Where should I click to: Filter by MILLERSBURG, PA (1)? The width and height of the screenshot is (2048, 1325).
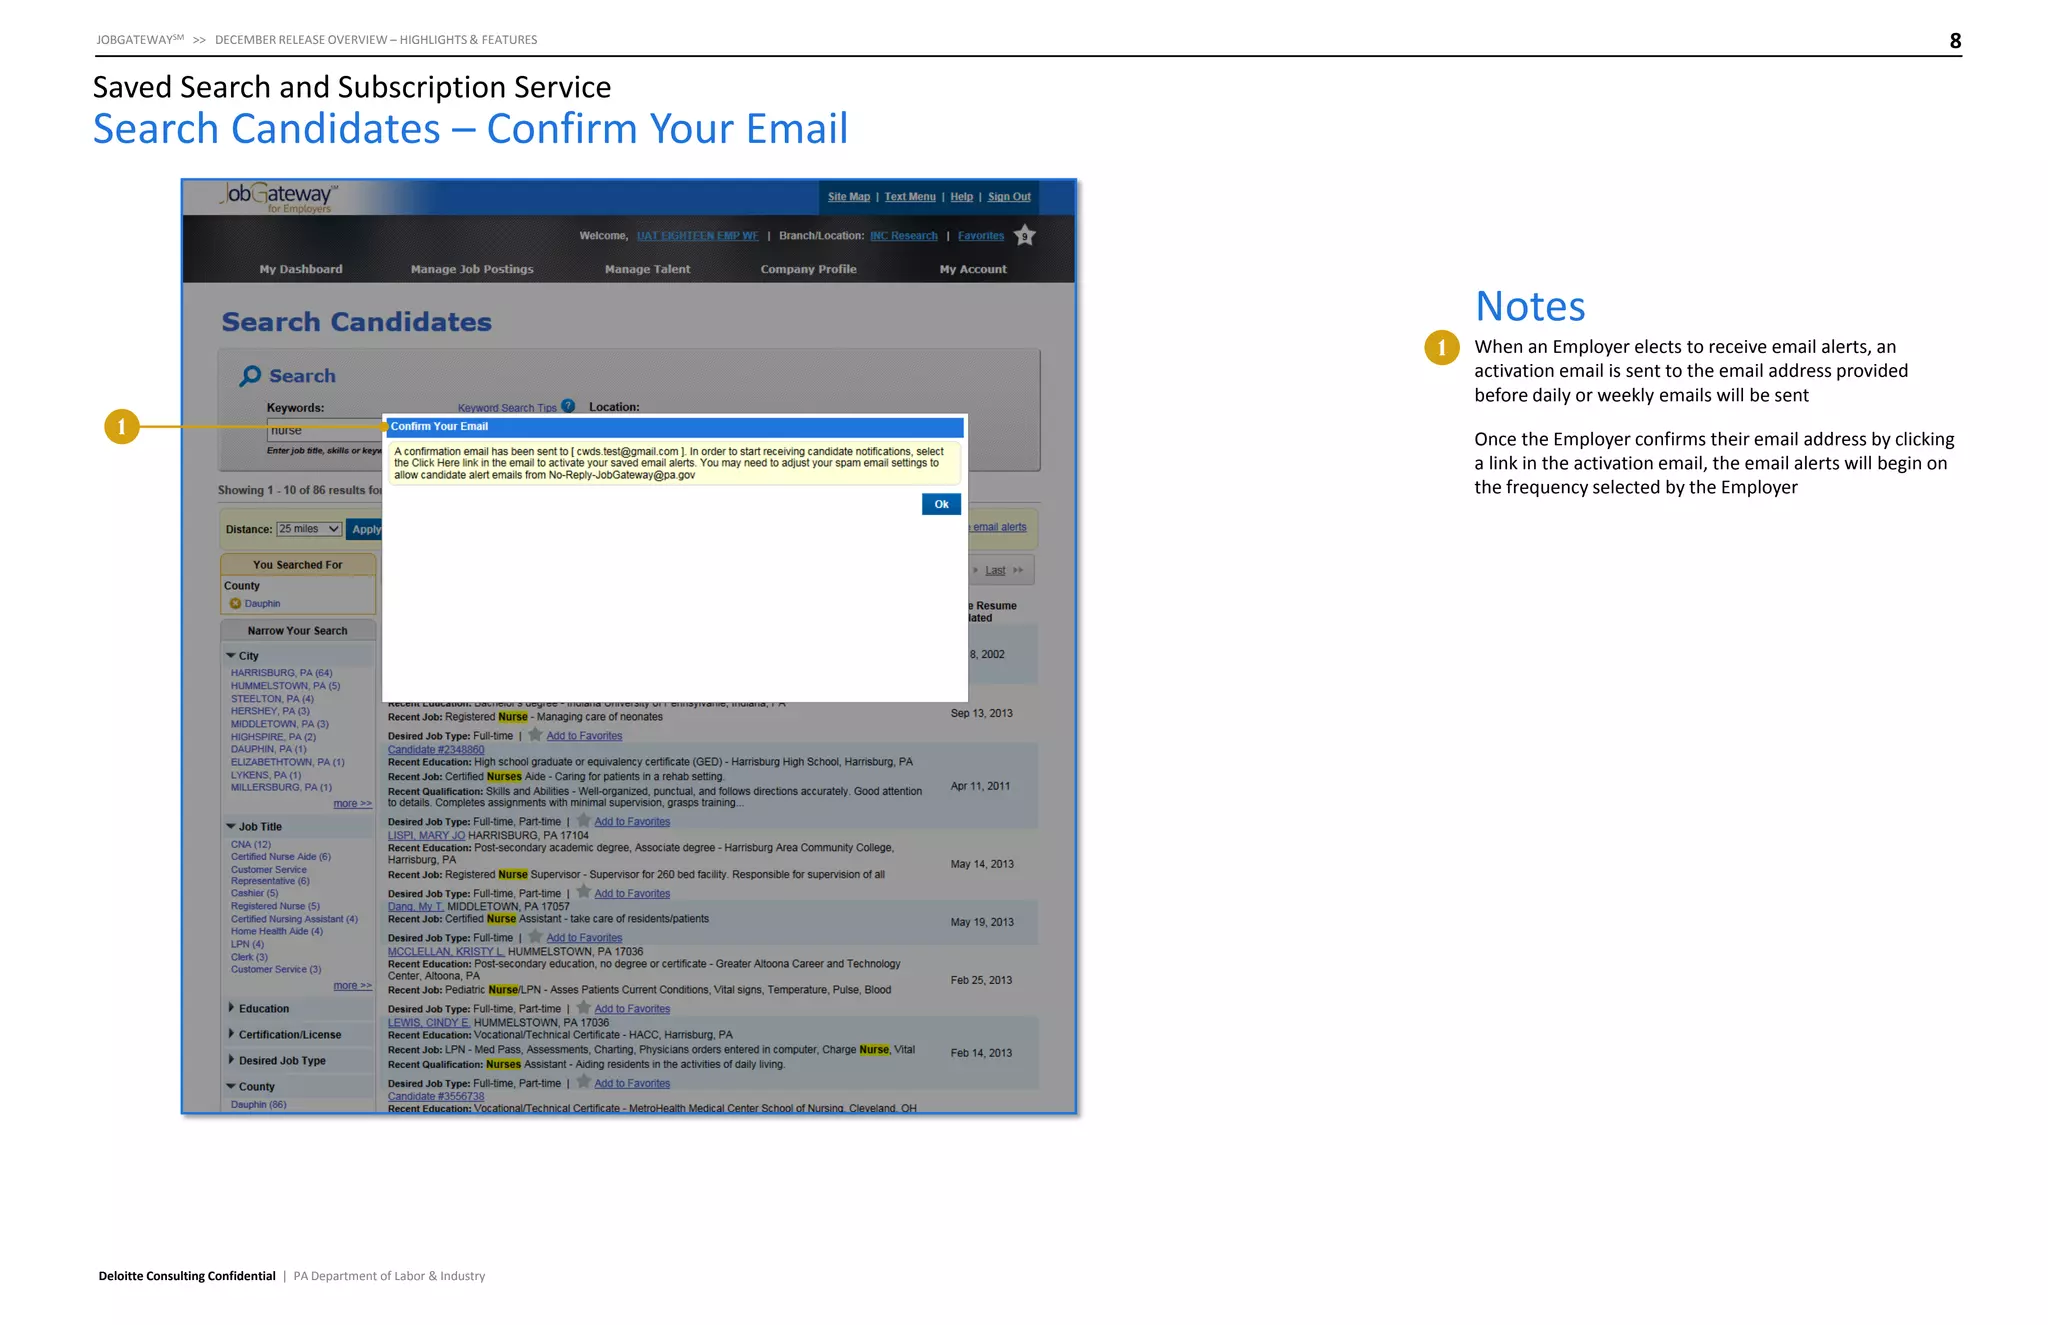281,787
